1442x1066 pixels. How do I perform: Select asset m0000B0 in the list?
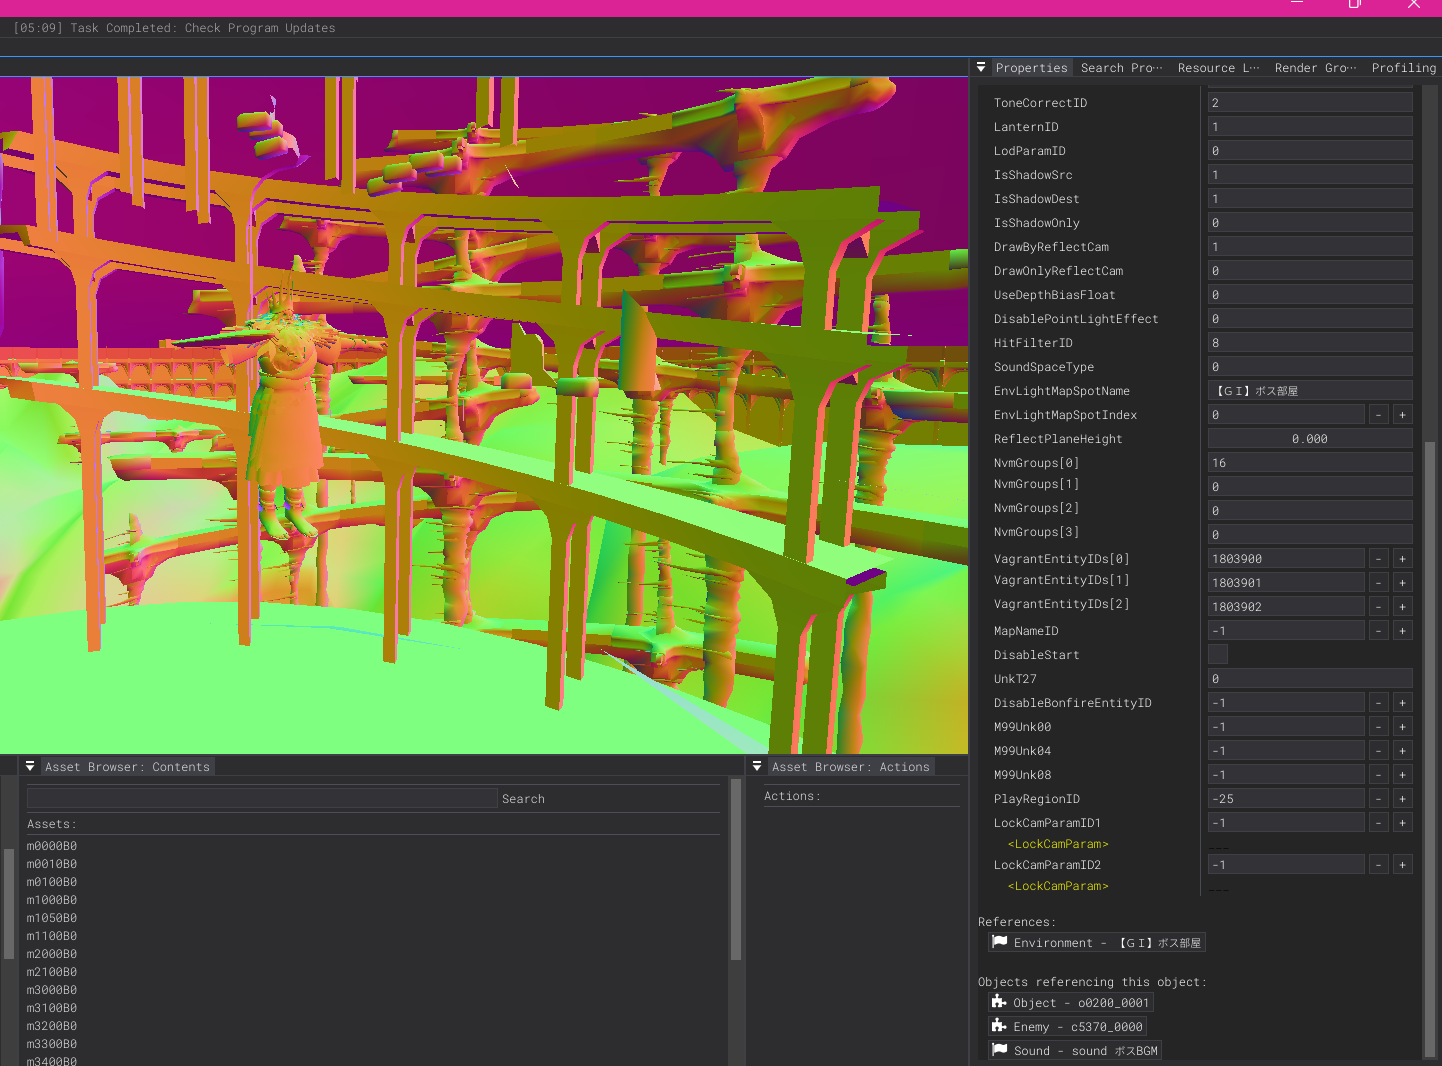tap(52, 846)
